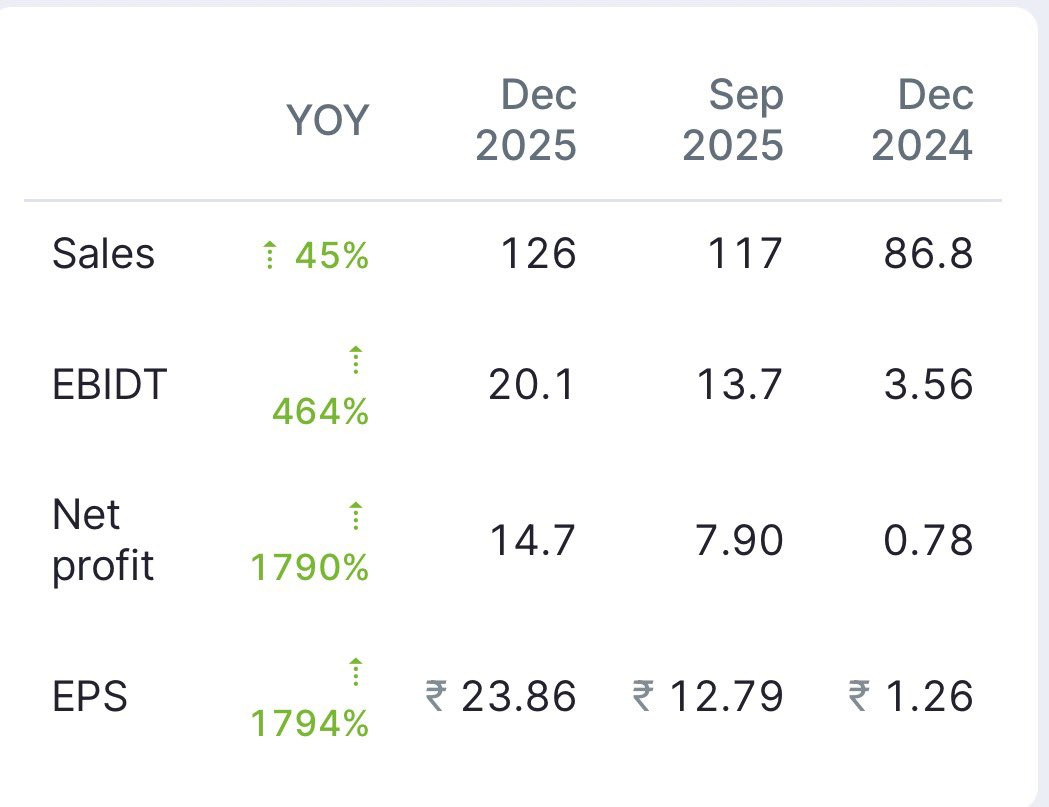Click the rupee symbol before 12.79
This screenshot has height=807, width=1049.
tap(644, 696)
